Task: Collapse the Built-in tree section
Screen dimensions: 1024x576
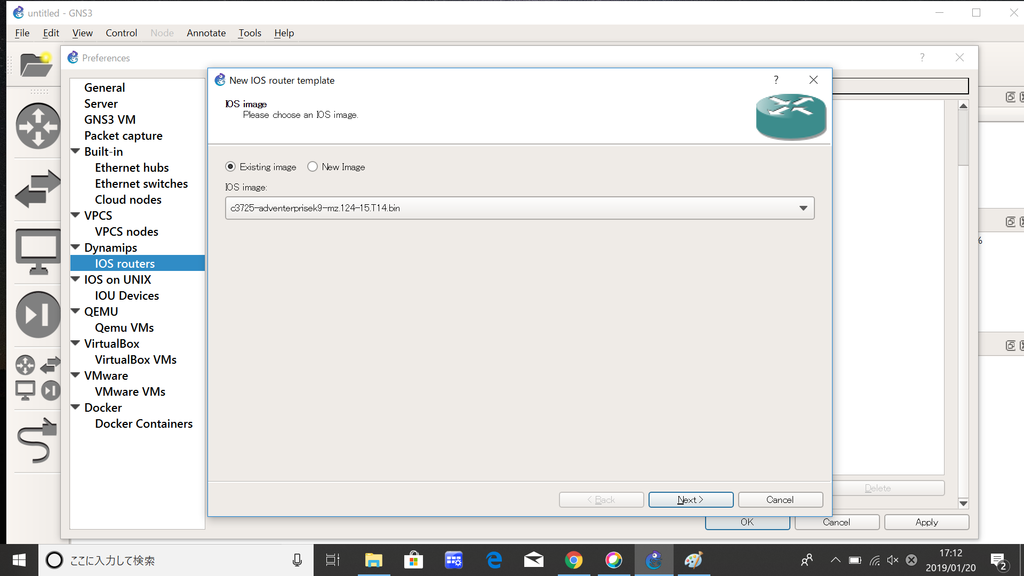Action: point(76,151)
